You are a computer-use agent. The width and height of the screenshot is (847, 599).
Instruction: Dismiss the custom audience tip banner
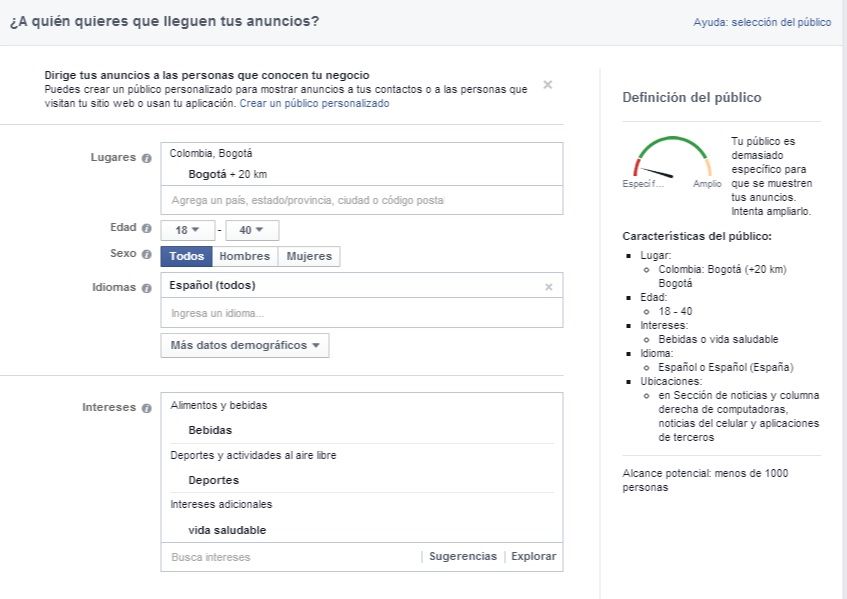[548, 85]
